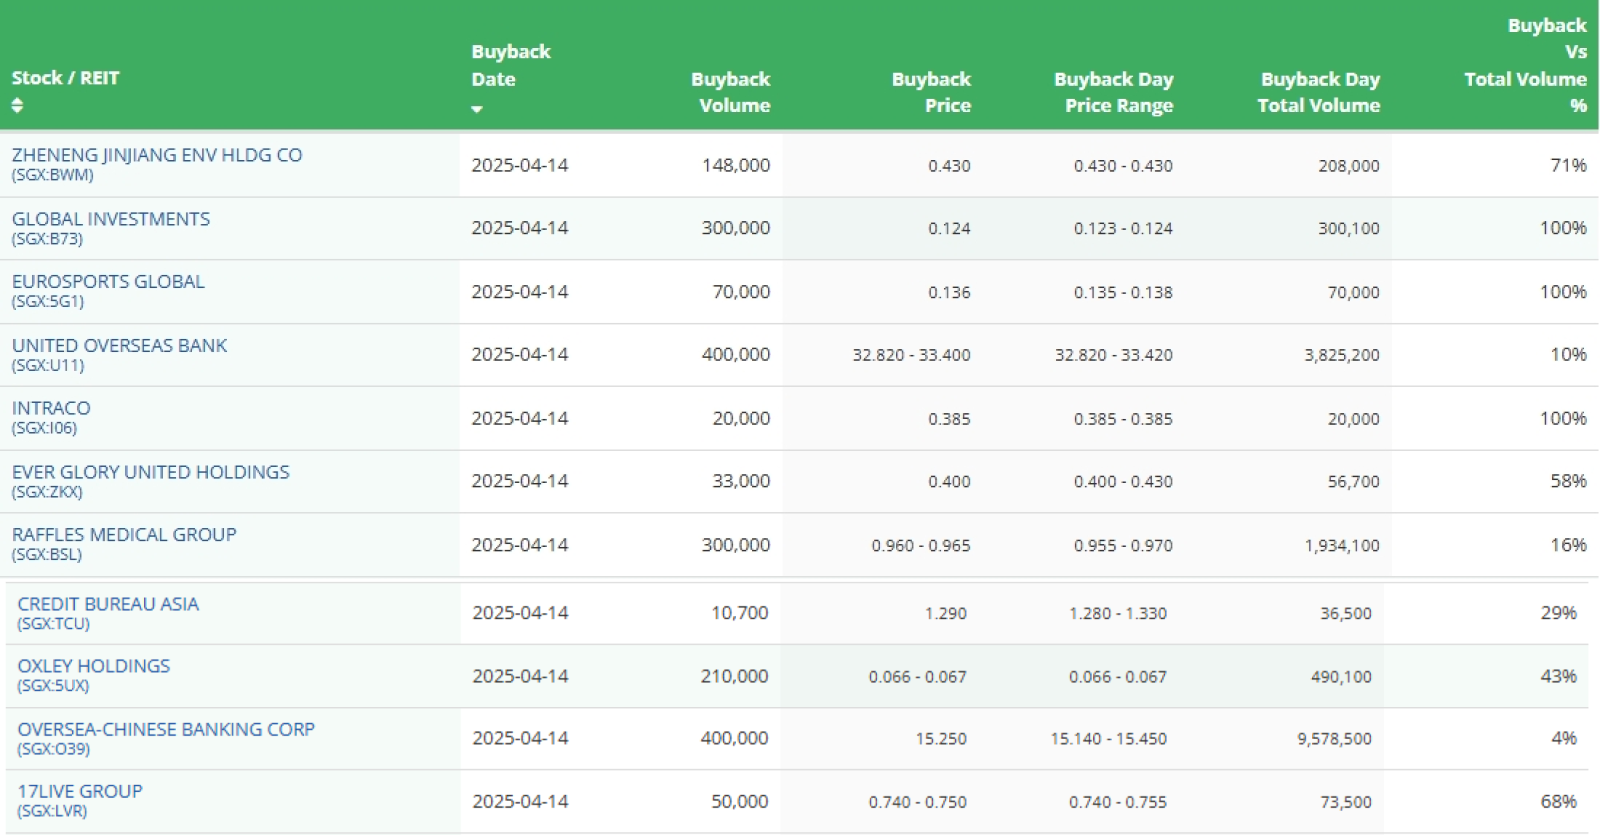
Task: Select Eurosports price range 0.135 - 0.138
Action: 1123,292
